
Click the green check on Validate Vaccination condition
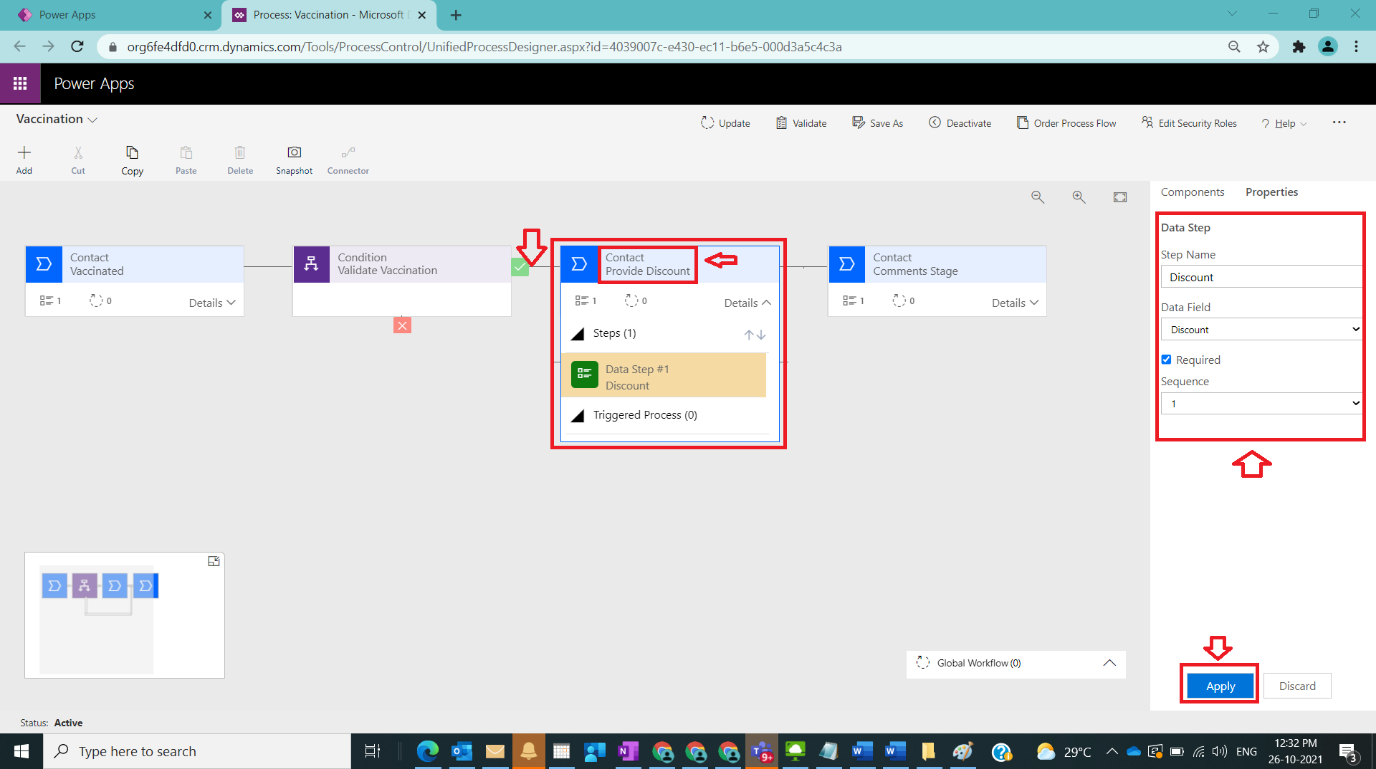point(519,267)
